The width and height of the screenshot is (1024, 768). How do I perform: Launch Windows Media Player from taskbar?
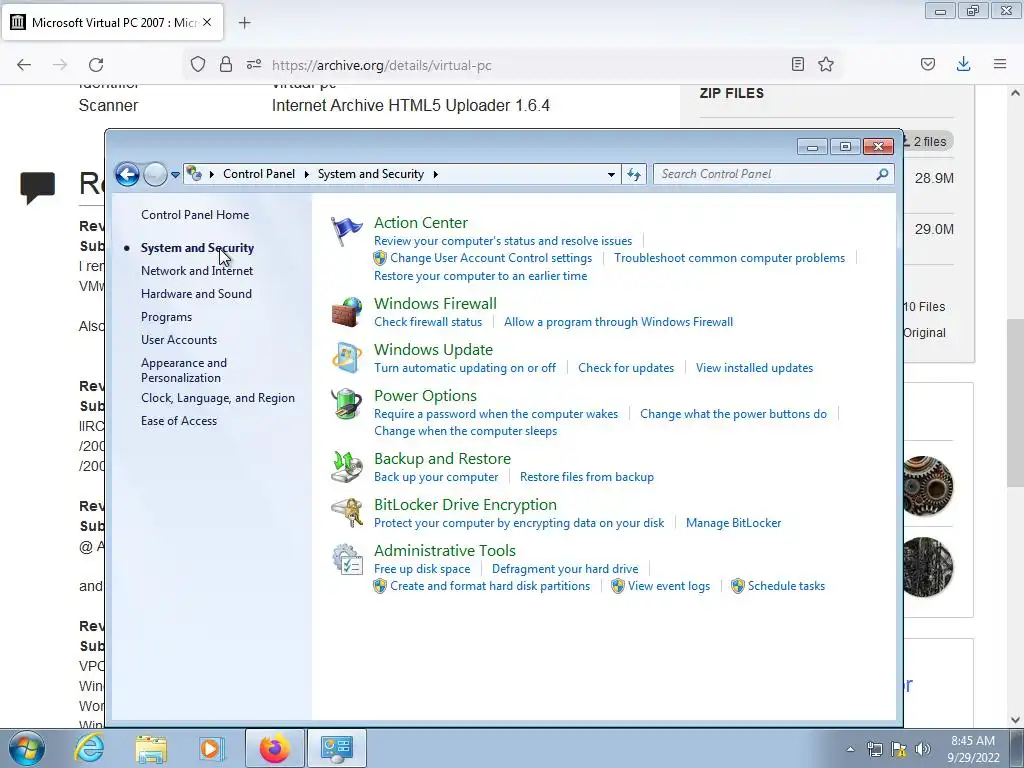[x=212, y=748]
